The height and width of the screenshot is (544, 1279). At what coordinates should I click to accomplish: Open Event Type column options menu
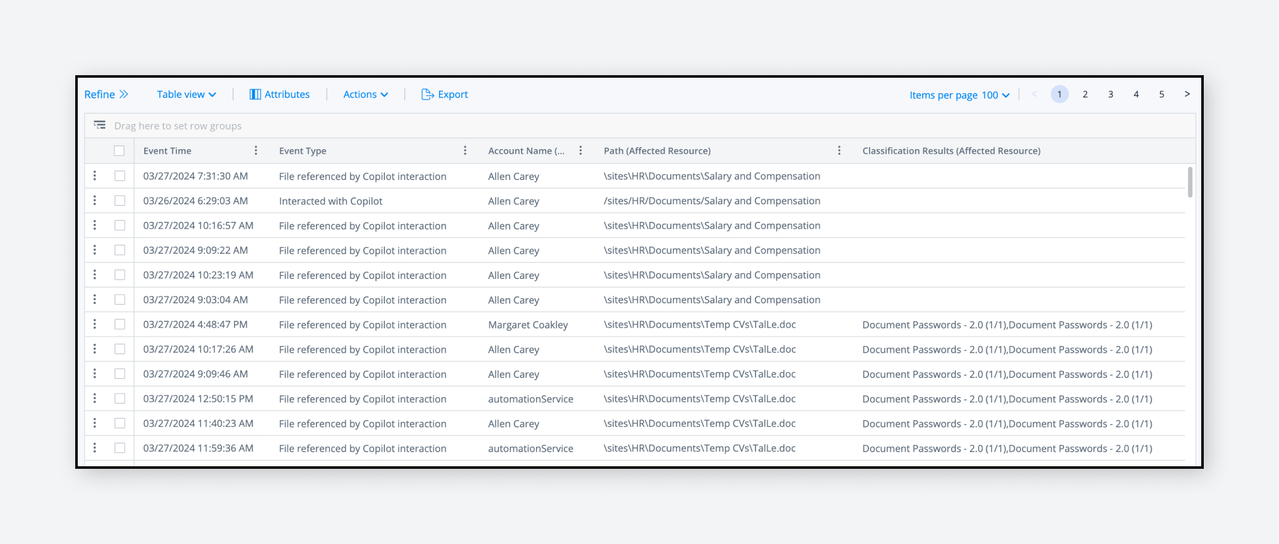[x=465, y=151]
